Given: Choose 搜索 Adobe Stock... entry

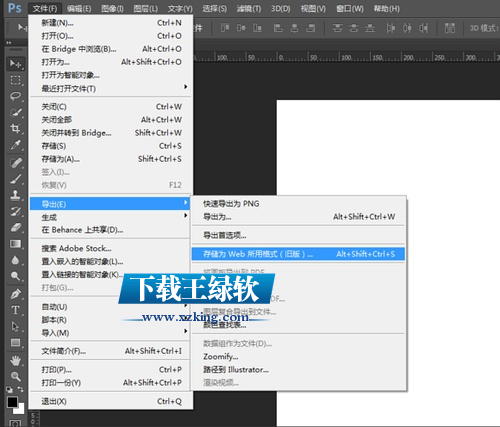Looking at the screenshot, I should pyautogui.click(x=111, y=248).
